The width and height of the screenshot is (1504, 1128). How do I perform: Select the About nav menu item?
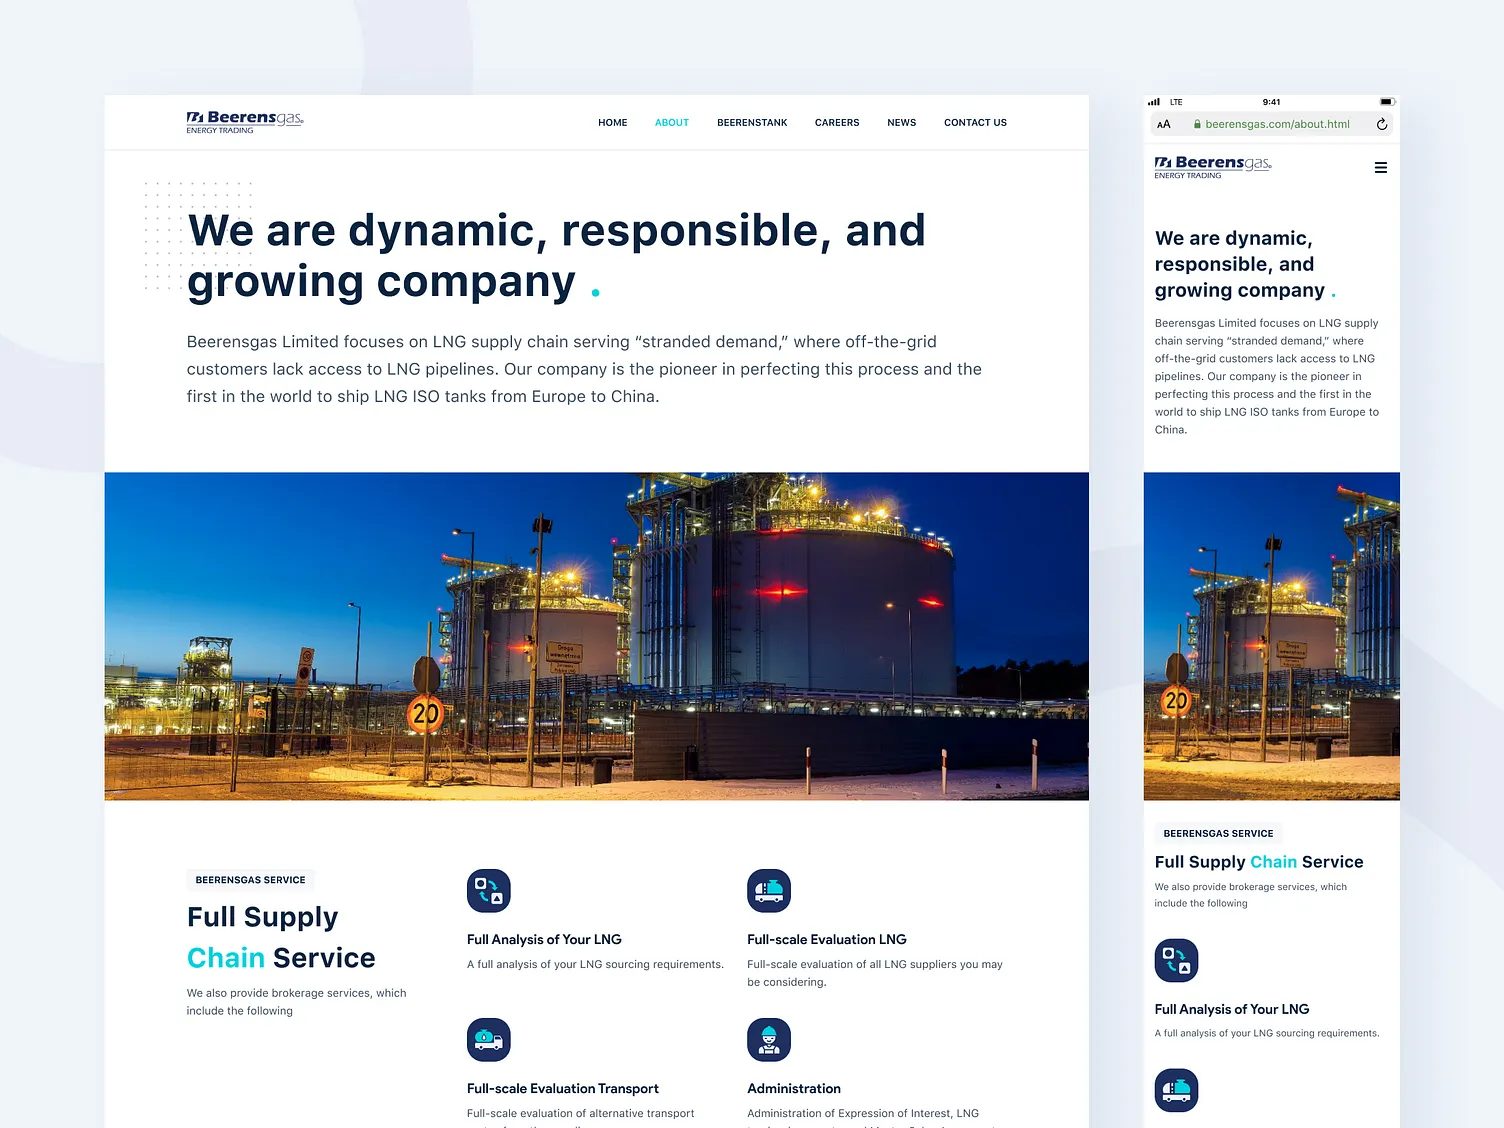pos(671,123)
